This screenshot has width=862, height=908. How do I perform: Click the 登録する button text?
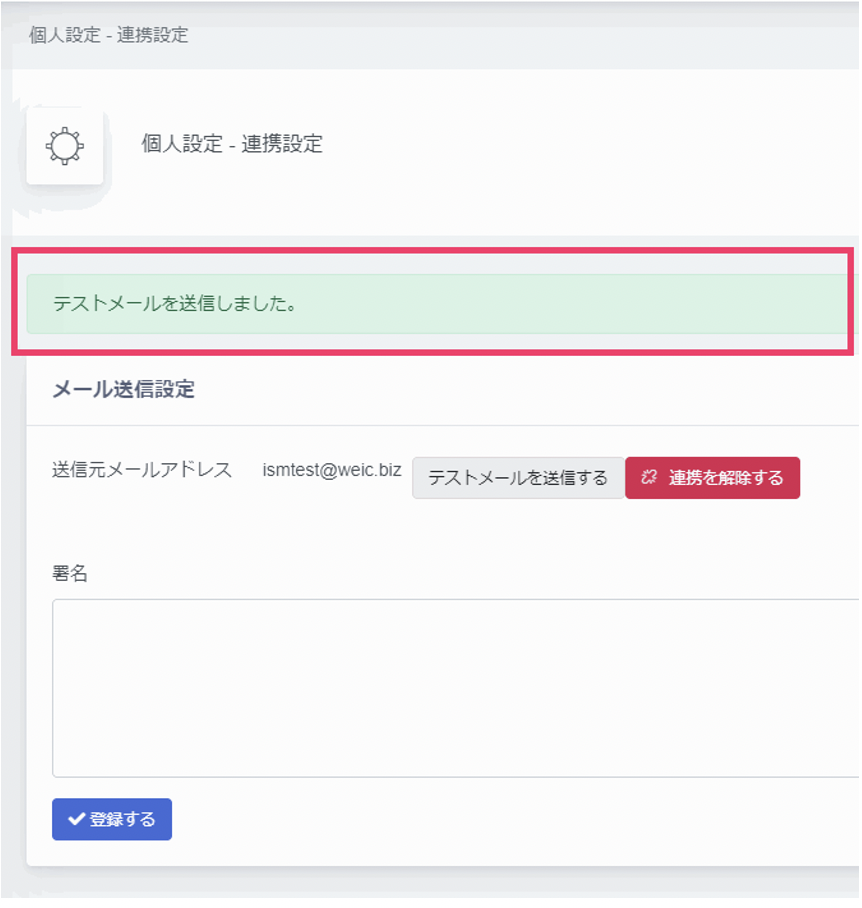pyautogui.click(x=123, y=819)
